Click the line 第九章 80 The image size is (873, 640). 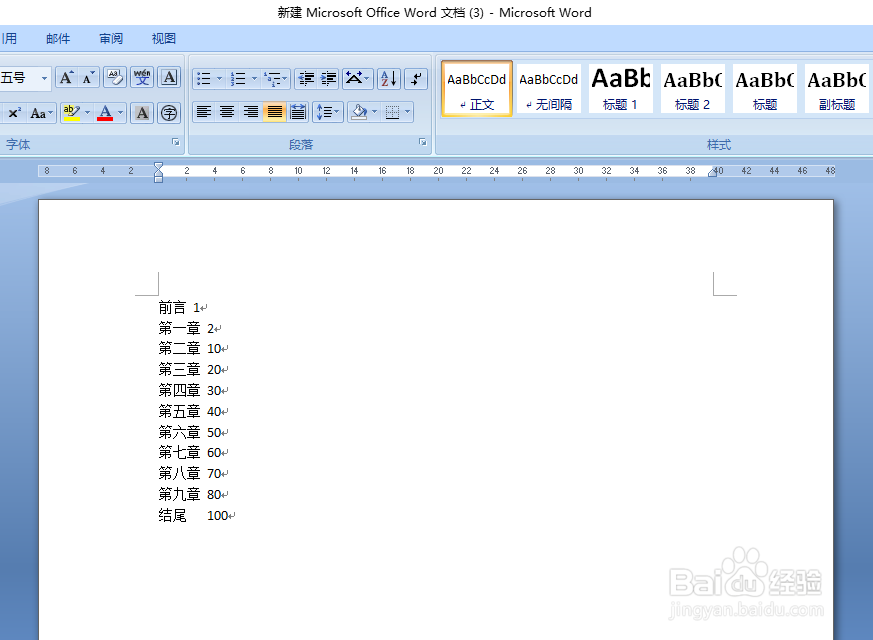pos(193,495)
